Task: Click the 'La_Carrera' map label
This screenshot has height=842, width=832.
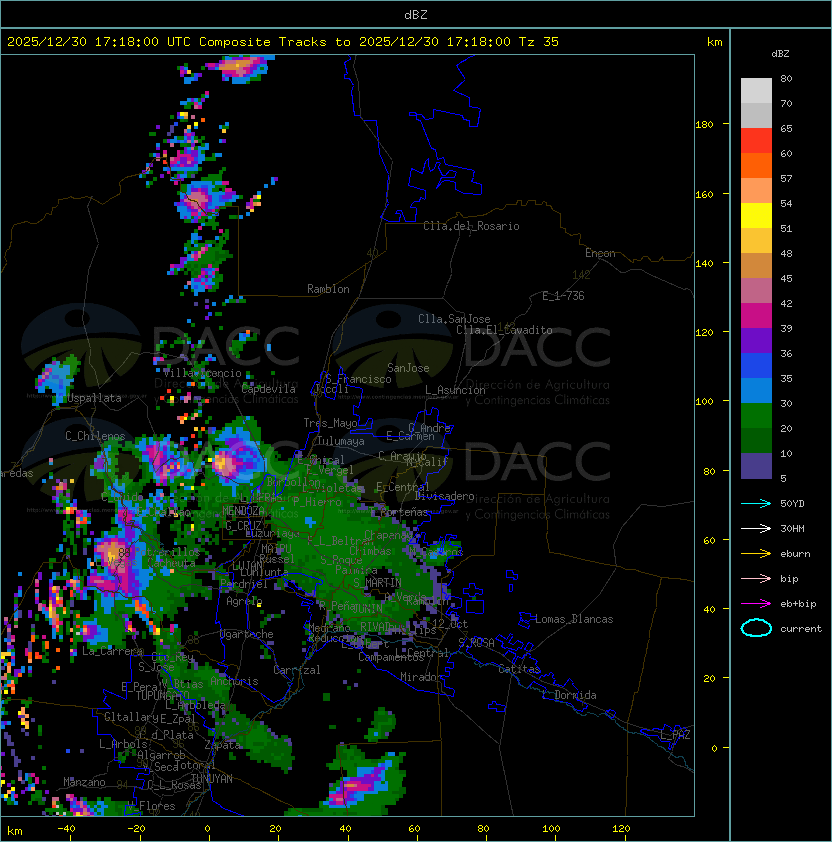Action: coord(113,651)
